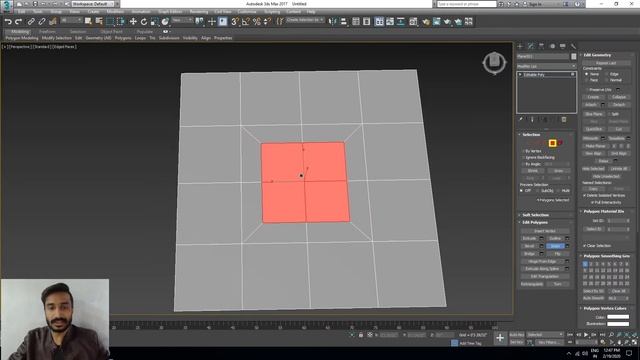Screen dimensions: 640x360
Task: Collapse the Selection rollout
Action: click(x=530, y=135)
